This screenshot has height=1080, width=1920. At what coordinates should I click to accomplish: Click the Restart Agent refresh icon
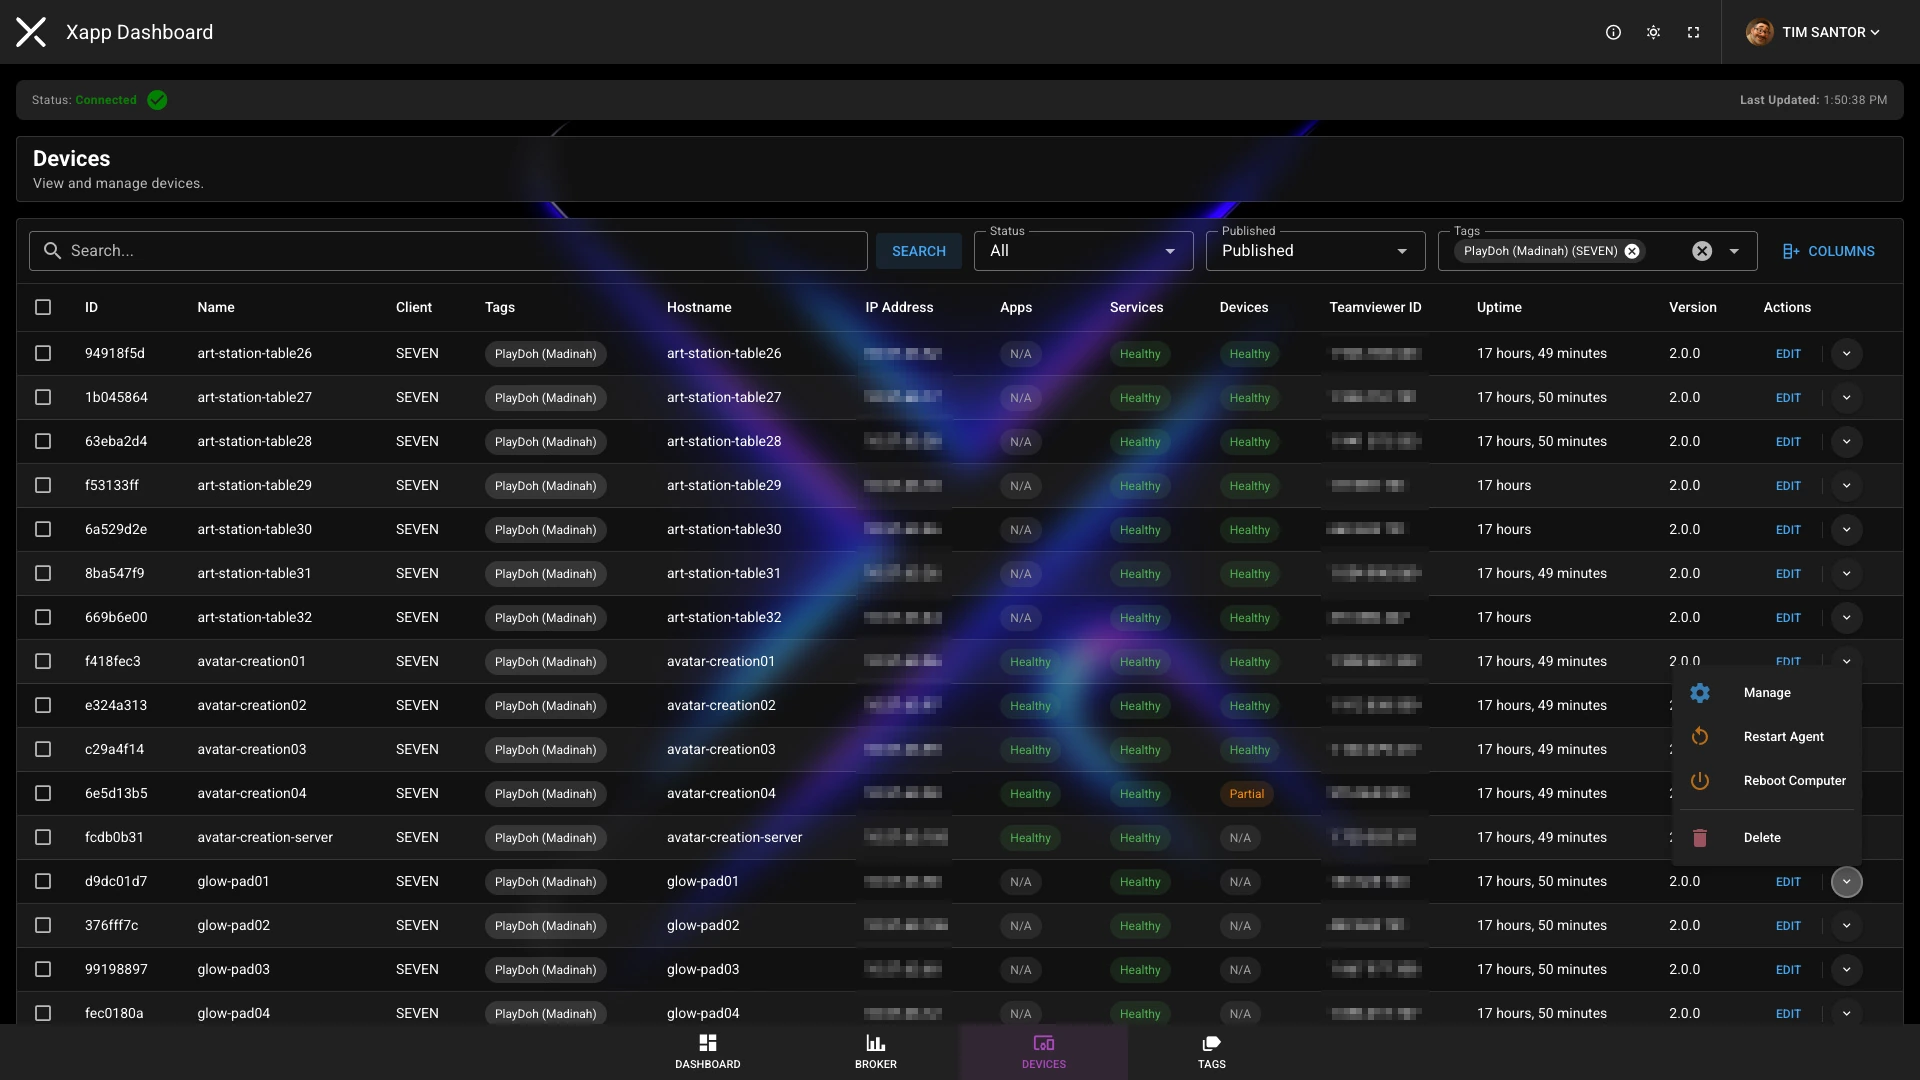[x=1699, y=737]
